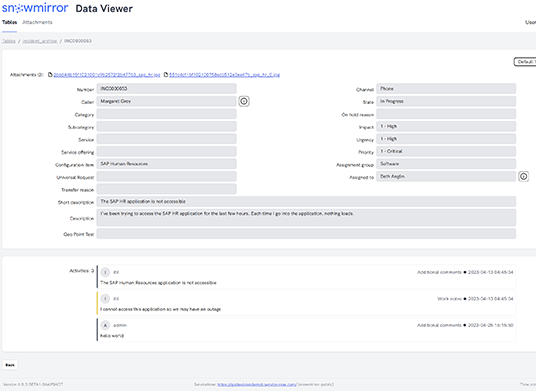Switch to the Tables tab
The image size is (536, 391).
coord(10,22)
